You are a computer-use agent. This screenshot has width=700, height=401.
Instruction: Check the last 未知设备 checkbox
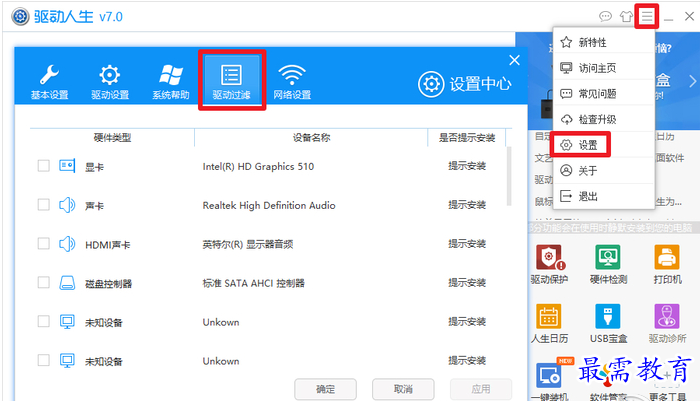coord(43,360)
